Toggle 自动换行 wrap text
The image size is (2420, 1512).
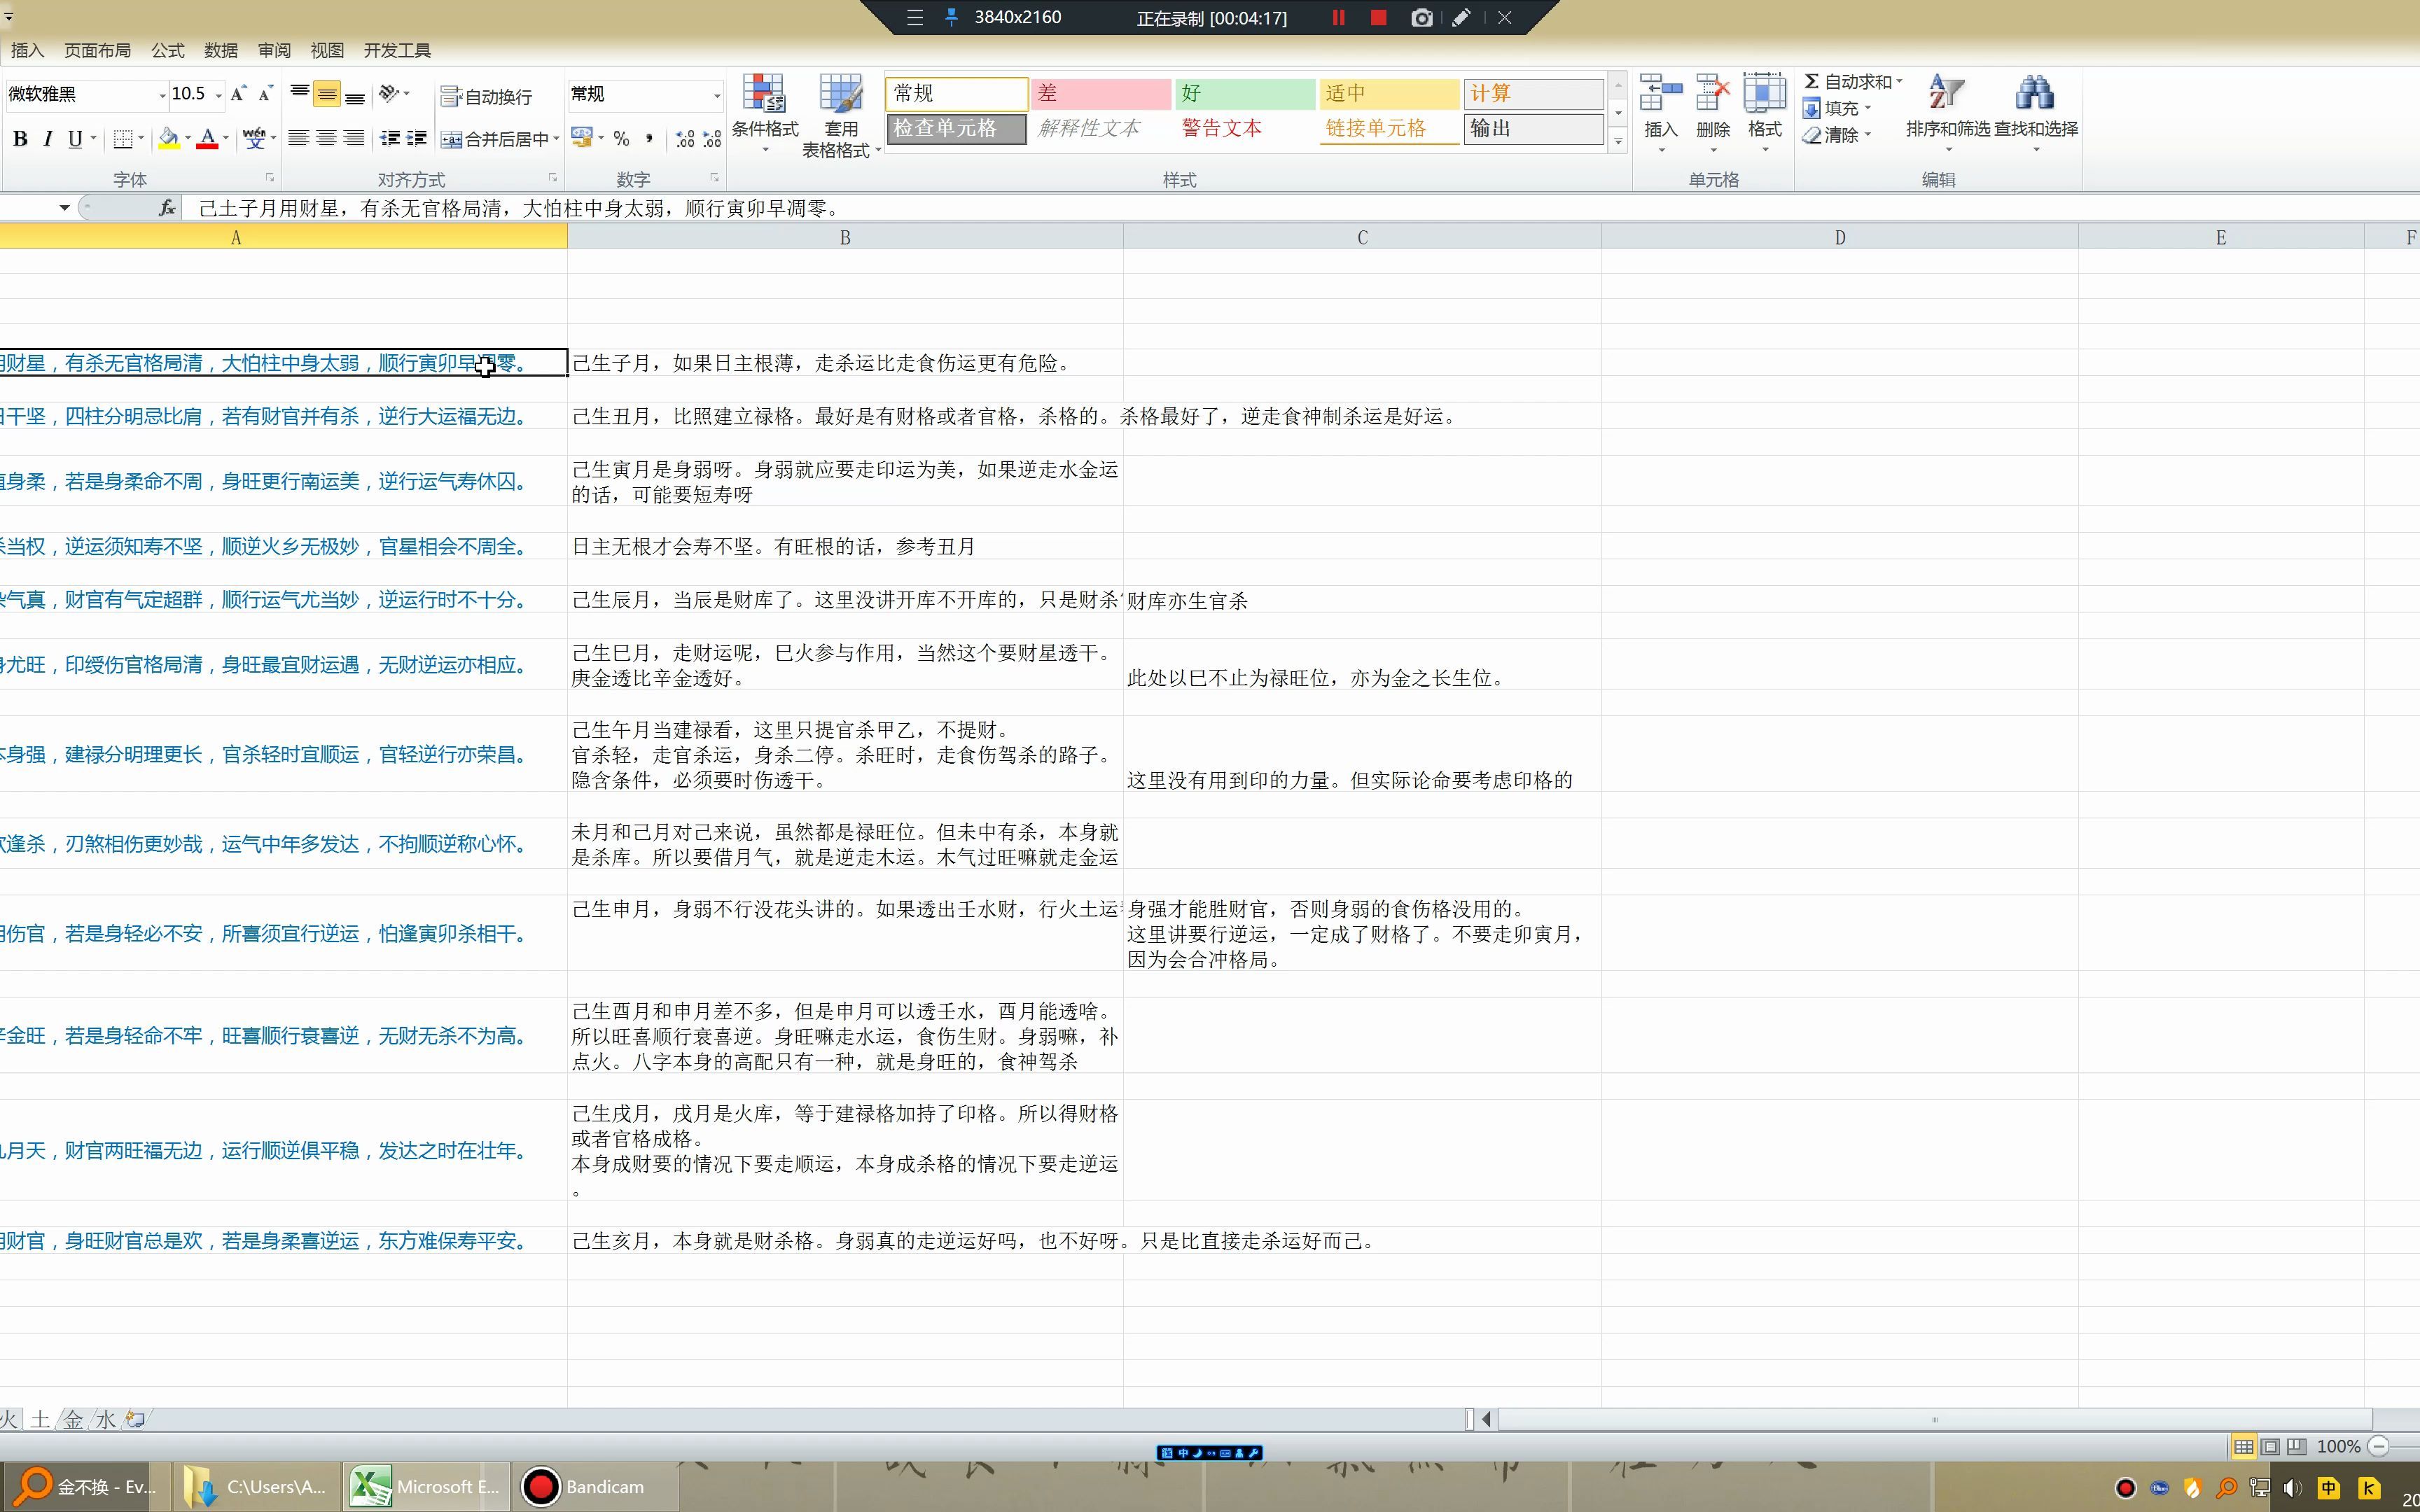487,96
